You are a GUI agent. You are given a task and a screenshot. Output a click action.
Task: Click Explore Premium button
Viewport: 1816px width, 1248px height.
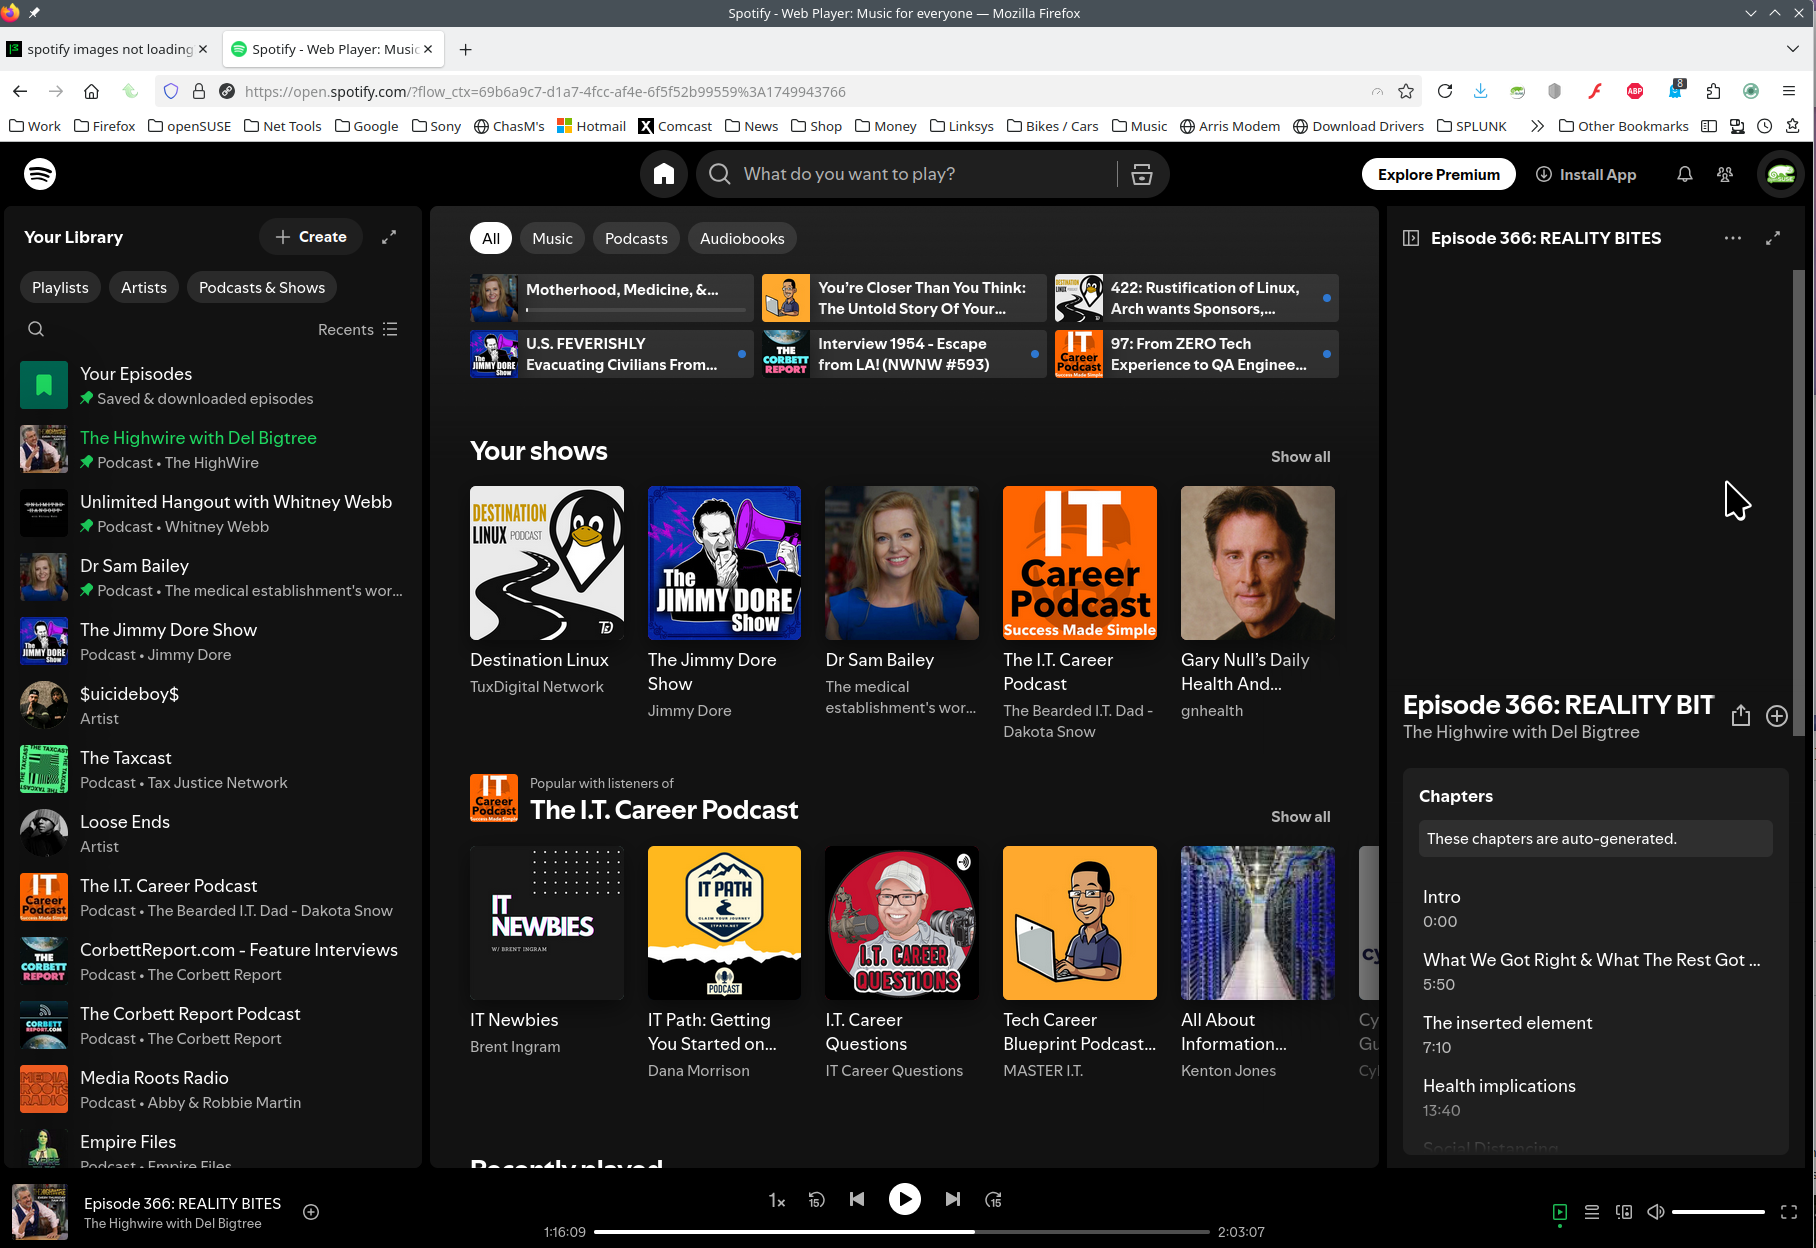1439,174
